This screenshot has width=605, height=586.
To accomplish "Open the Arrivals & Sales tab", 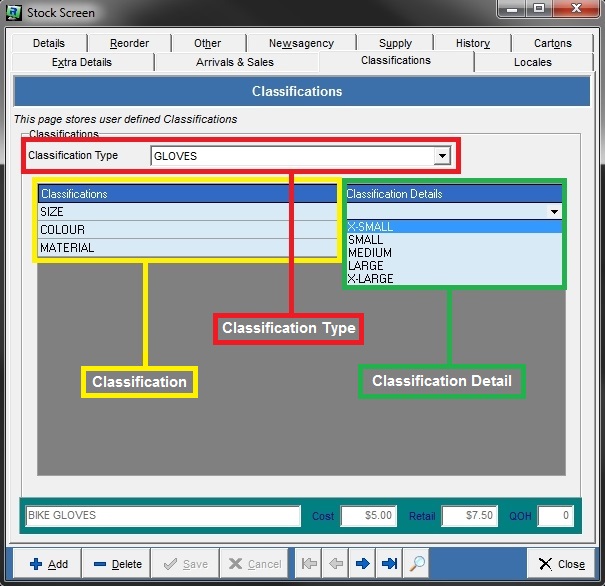I will pos(235,62).
